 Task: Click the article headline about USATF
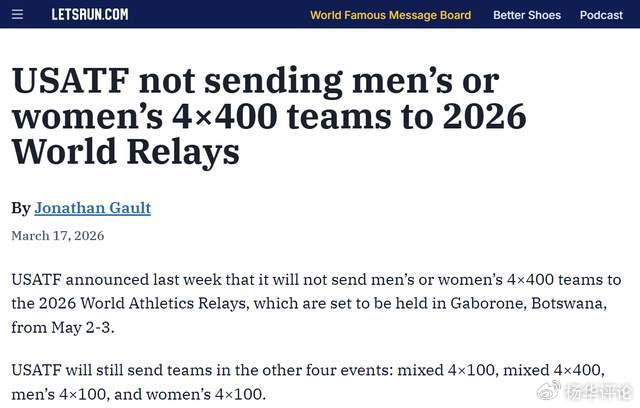[269, 117]
